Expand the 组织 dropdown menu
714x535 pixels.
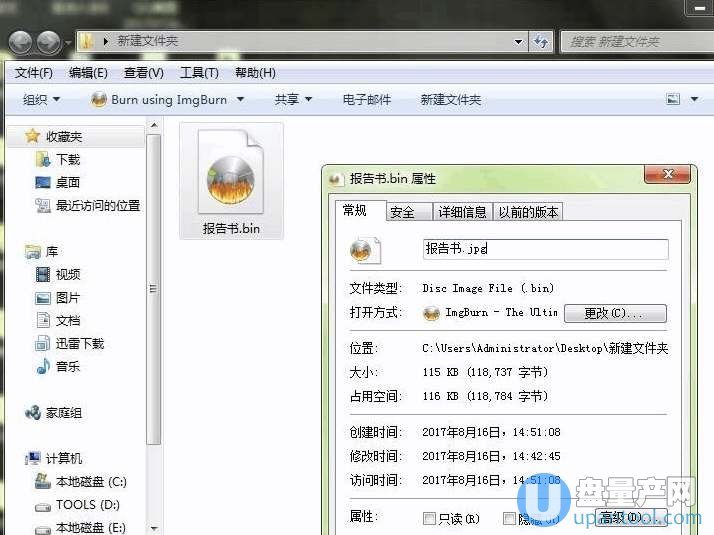41,99
